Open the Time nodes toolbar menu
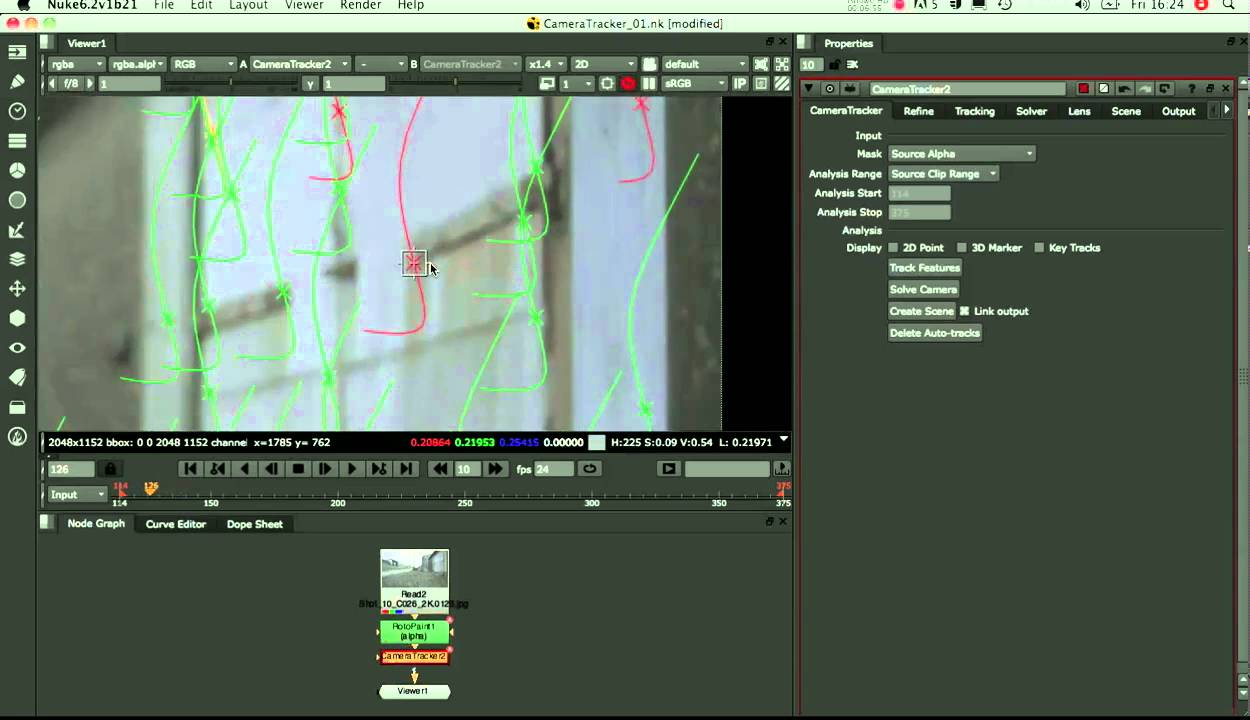This screenshot has width=1250, height=720. coord(17,111)
